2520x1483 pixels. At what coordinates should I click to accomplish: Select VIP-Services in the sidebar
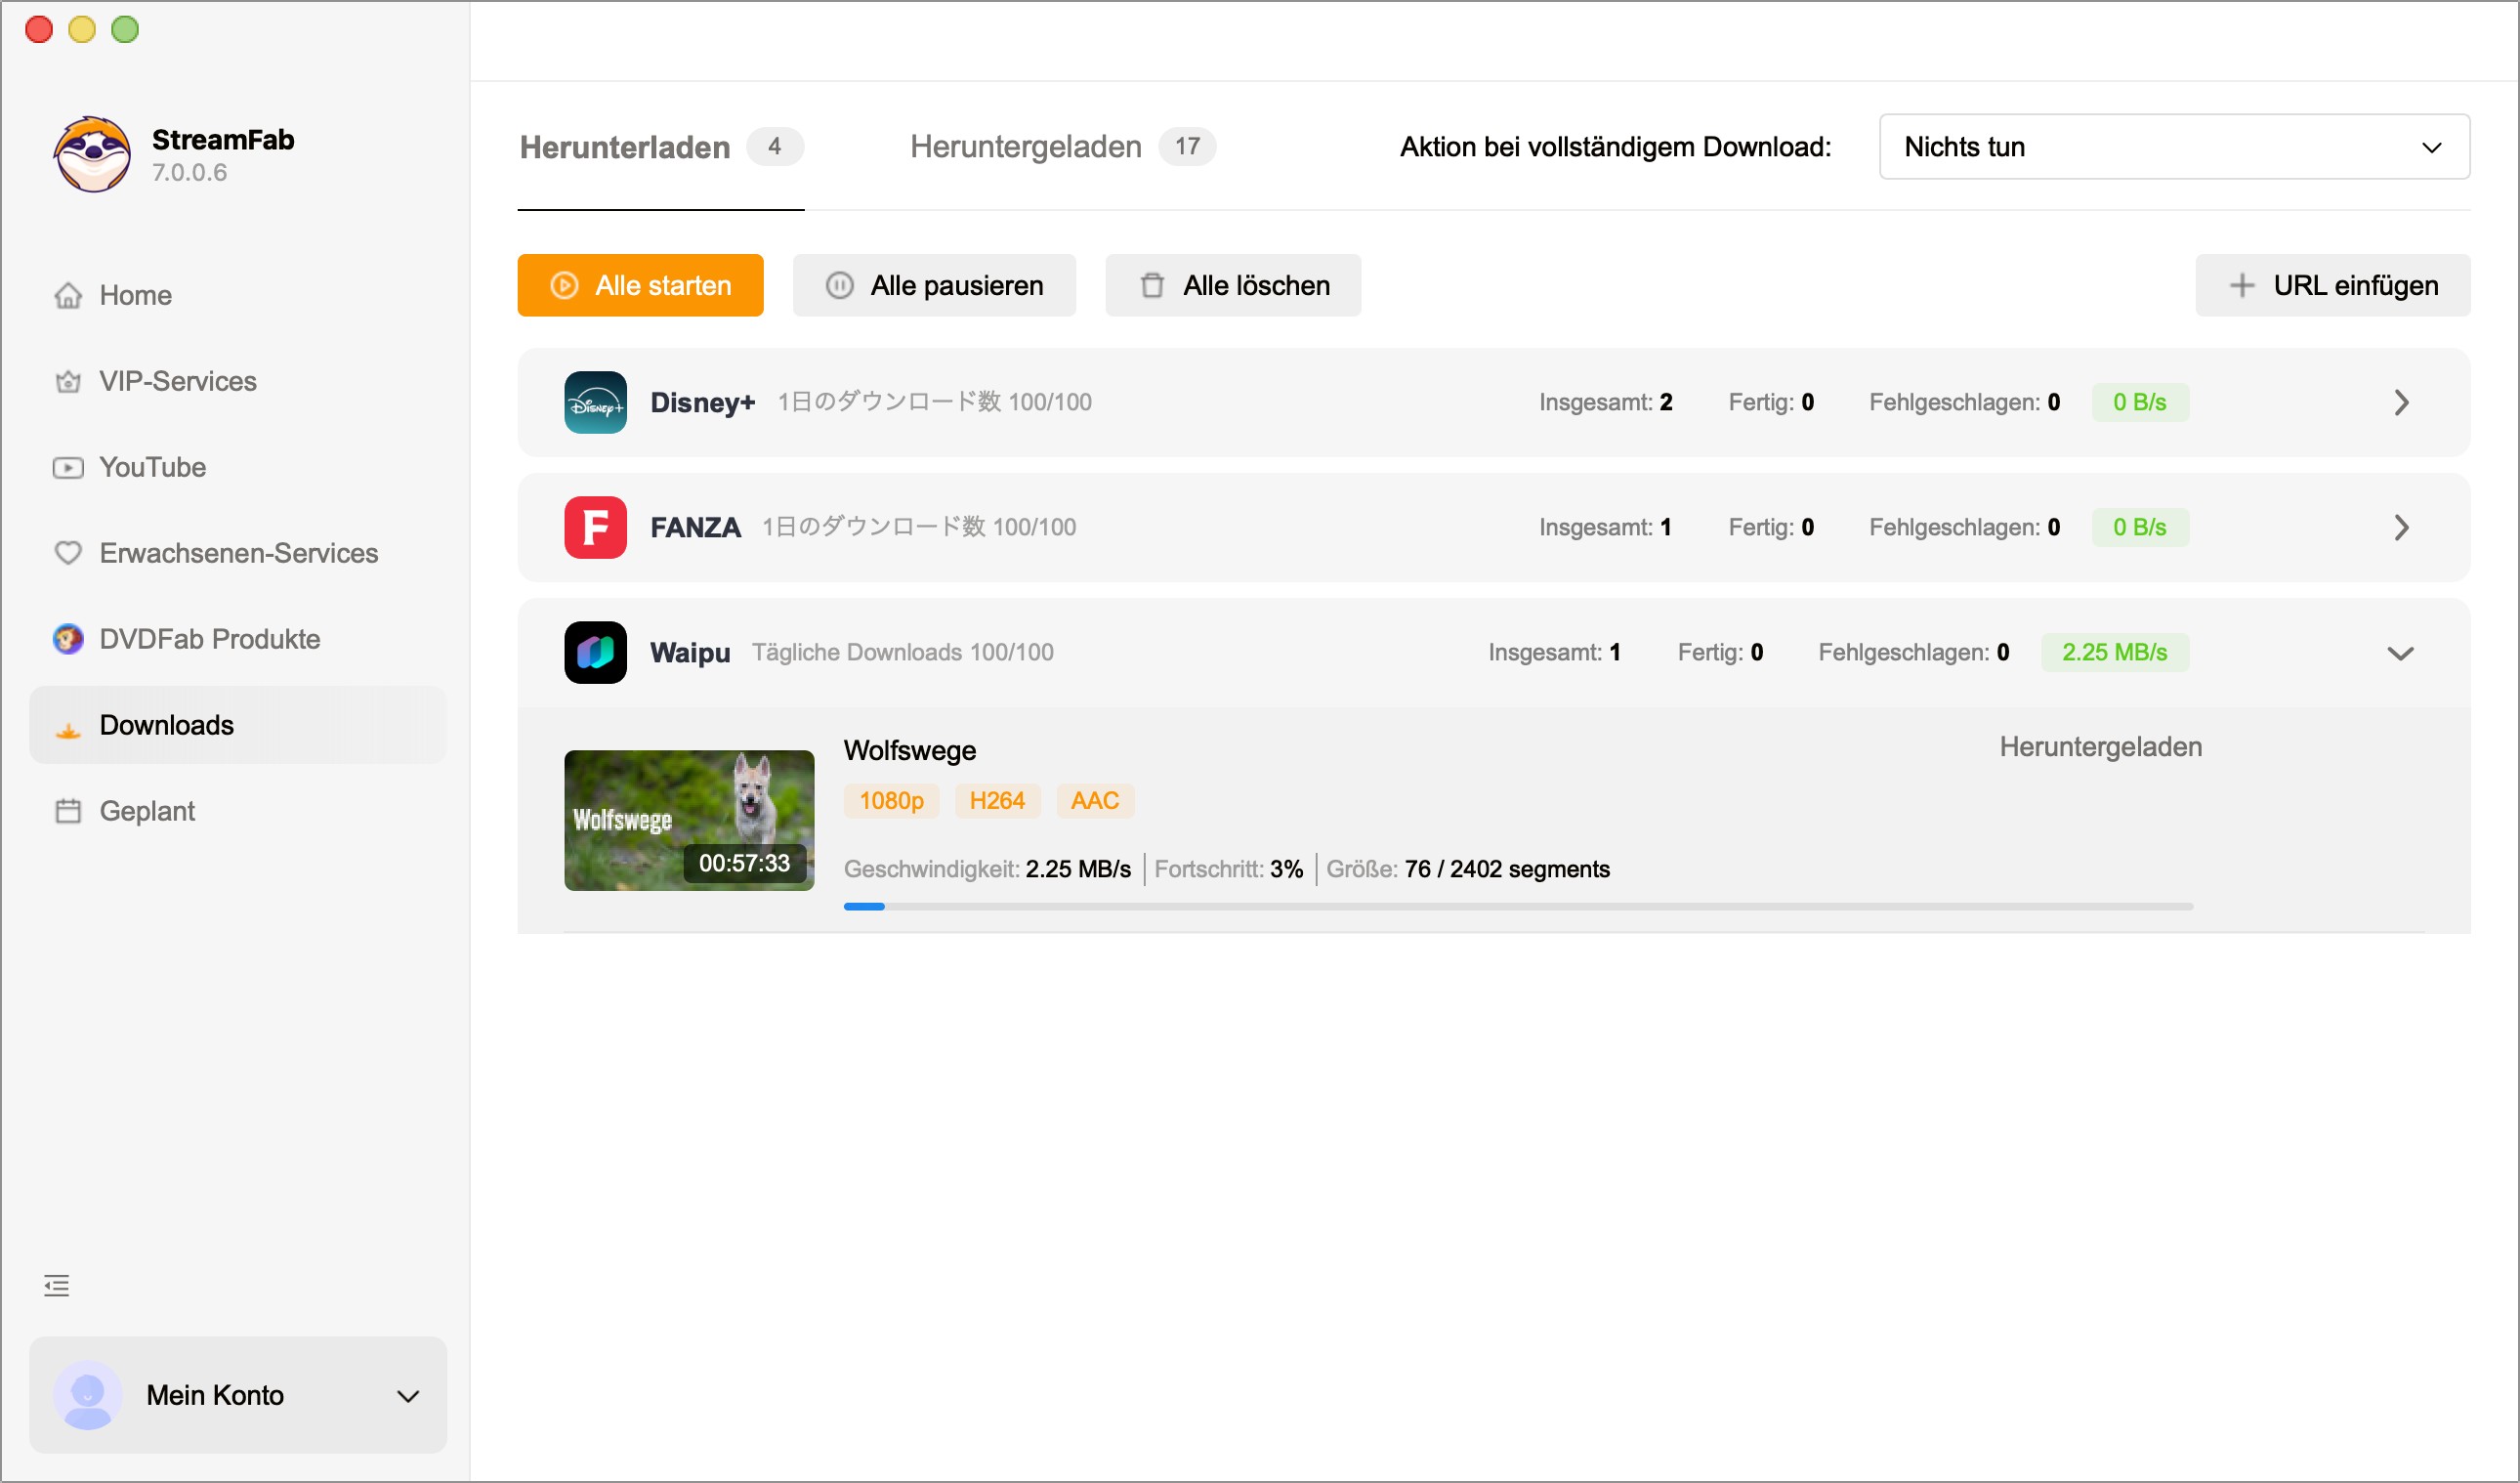[176, 381]
